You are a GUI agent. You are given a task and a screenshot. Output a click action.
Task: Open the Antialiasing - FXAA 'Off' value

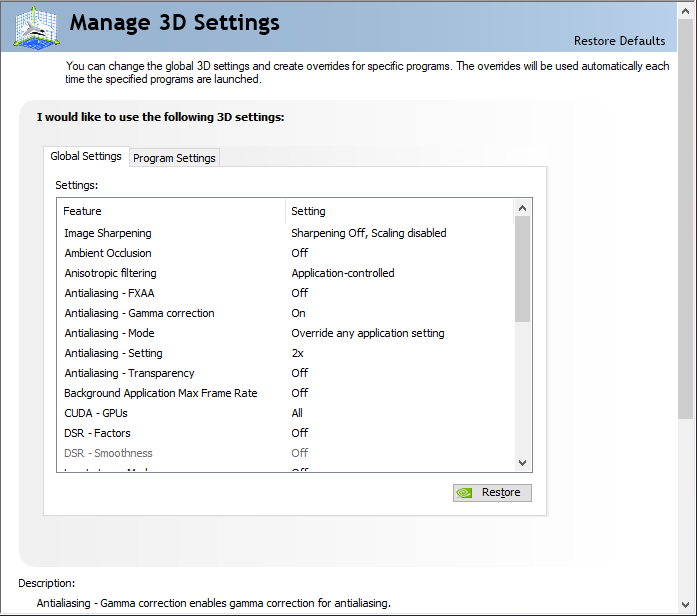point(300,293)
